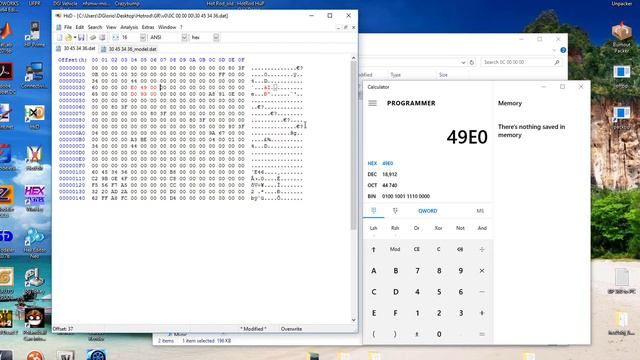Click the Xor key in Calculator

click(x=438, y=228)
